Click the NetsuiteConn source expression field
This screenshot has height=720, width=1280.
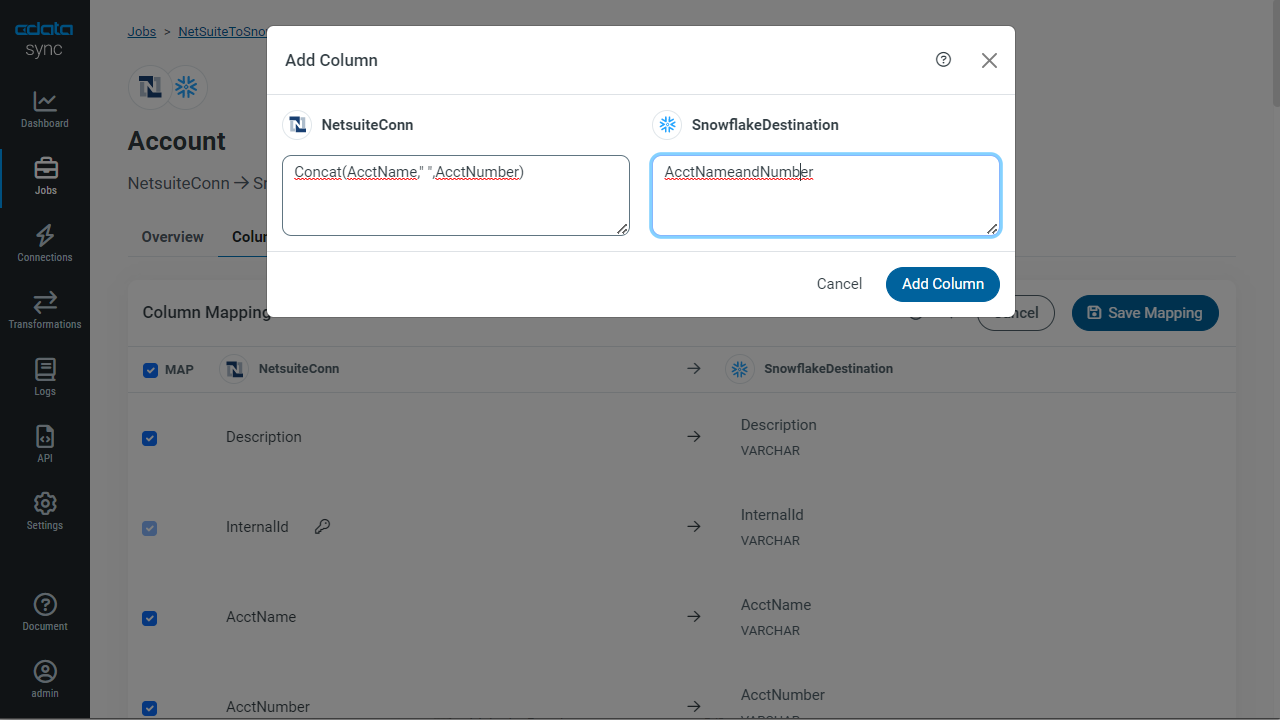point(456,196)
